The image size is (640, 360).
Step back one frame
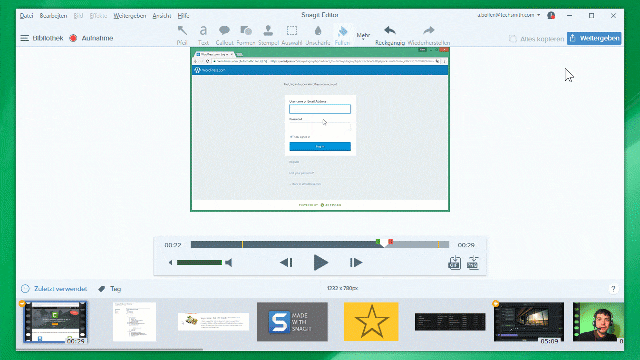click(286, 262)
